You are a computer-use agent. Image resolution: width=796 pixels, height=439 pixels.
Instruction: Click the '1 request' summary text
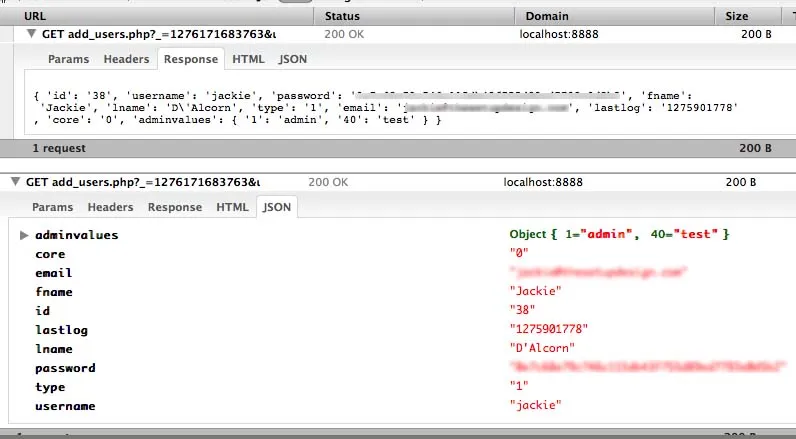(59, 148)
